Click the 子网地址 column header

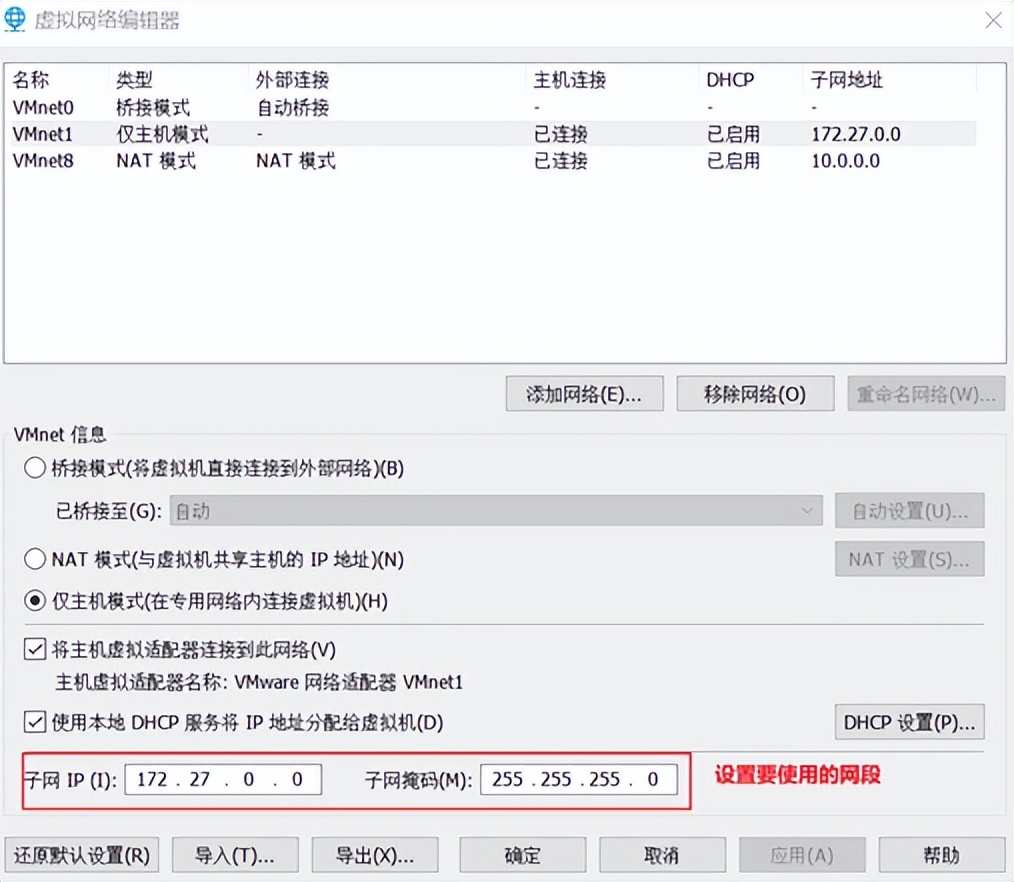890,80
